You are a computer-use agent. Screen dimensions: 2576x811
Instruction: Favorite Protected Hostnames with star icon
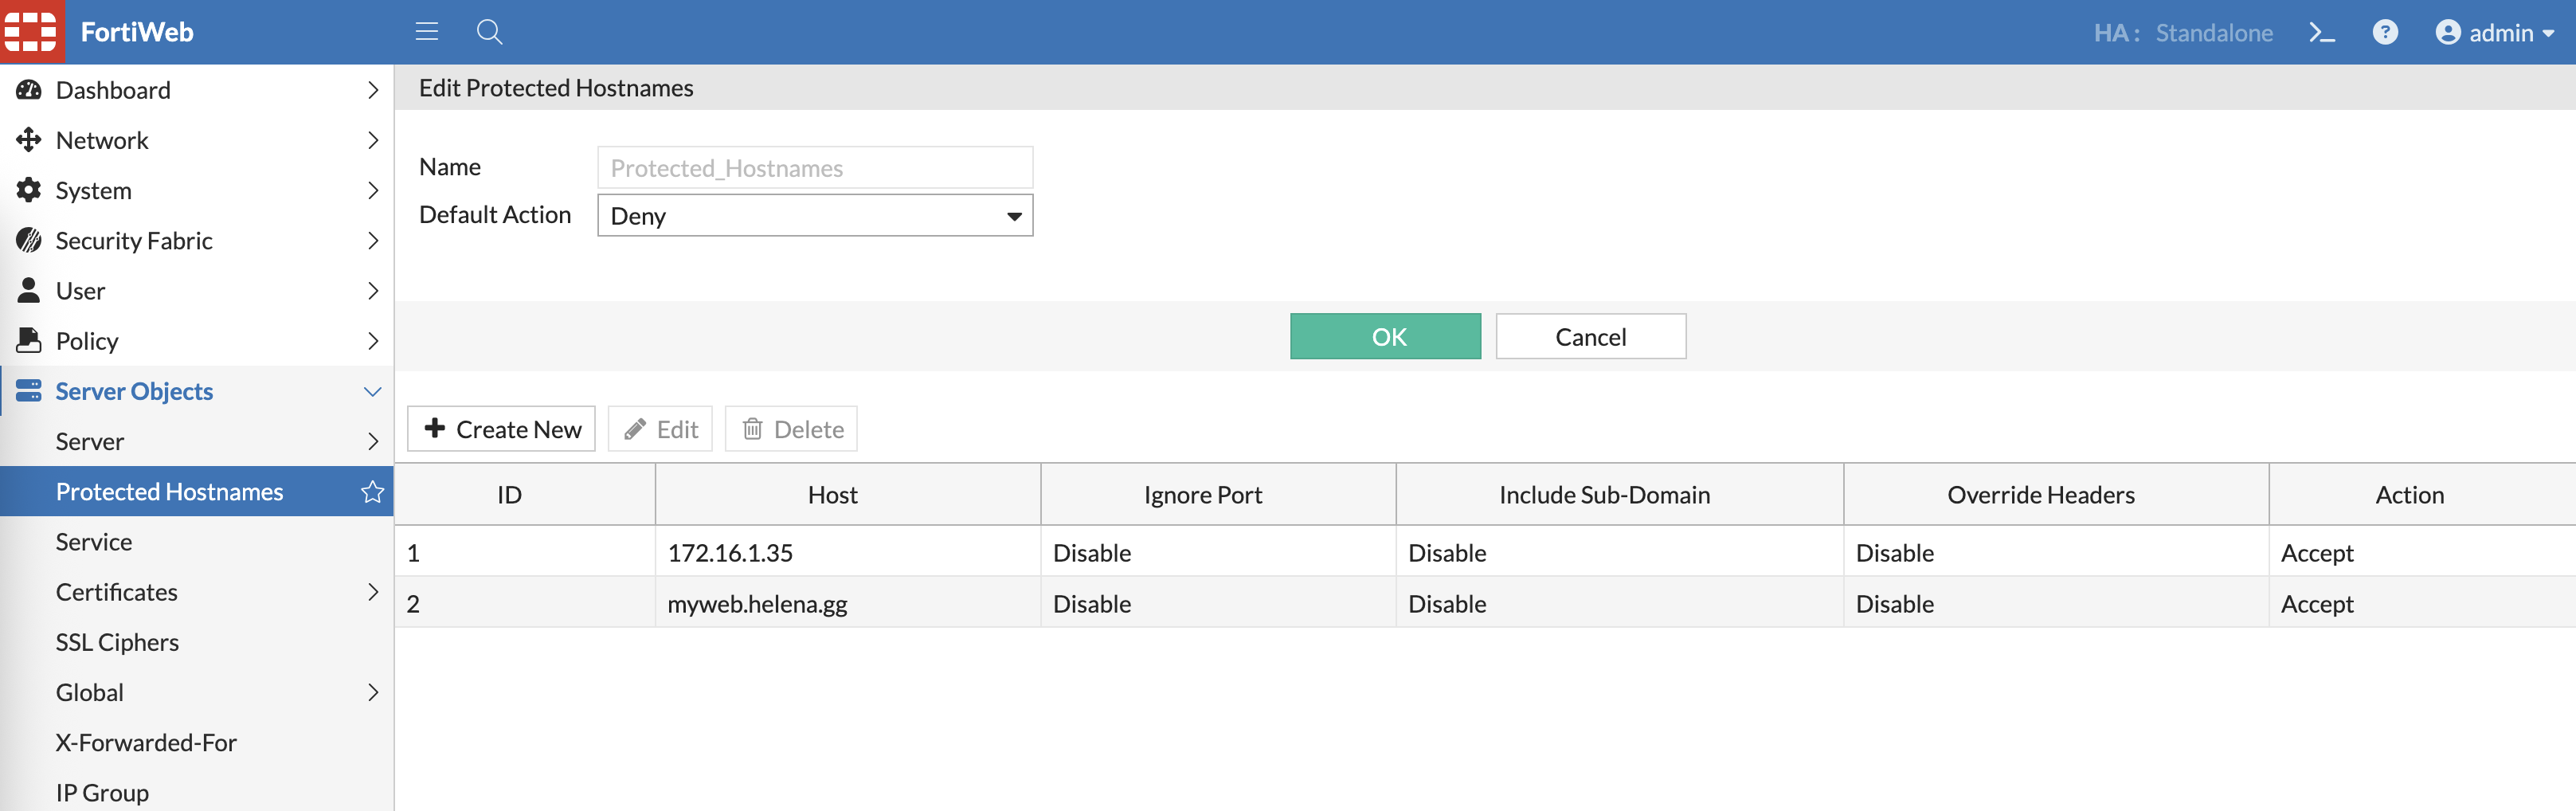(x=372, y=492)
